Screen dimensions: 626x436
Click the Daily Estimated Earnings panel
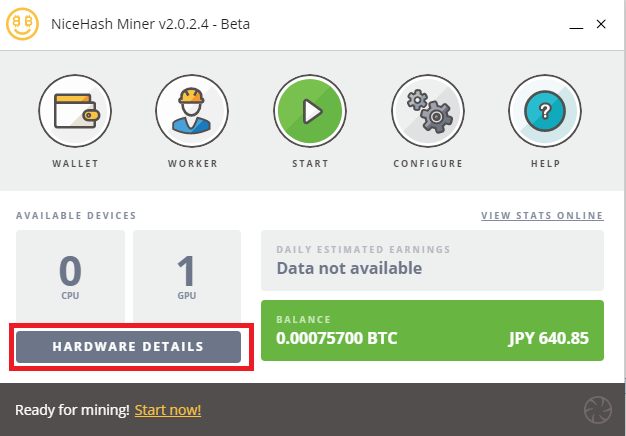point(432,260)
